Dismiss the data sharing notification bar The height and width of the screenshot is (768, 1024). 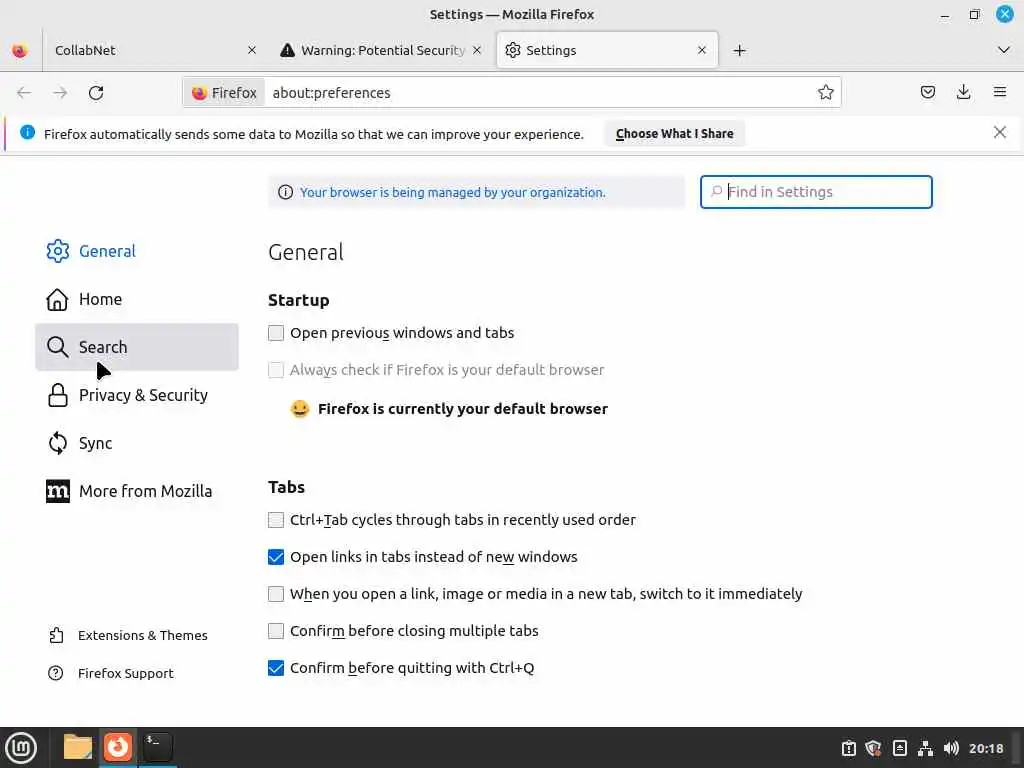tap(999, 133)
